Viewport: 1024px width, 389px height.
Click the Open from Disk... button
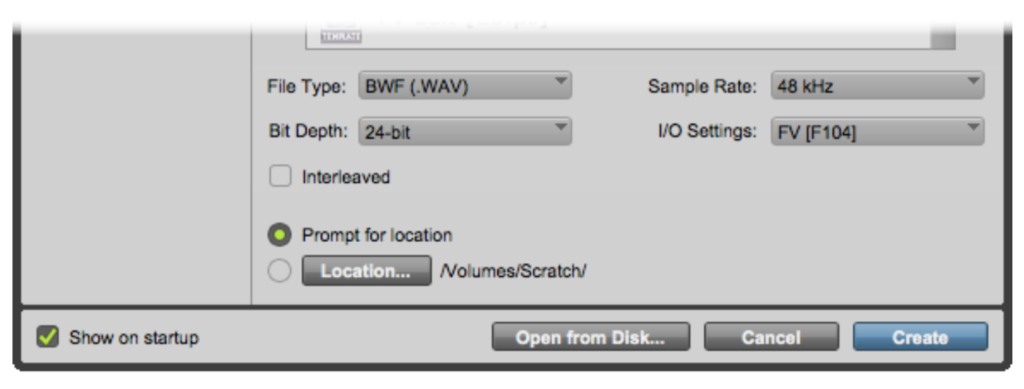tap(590, 337)
